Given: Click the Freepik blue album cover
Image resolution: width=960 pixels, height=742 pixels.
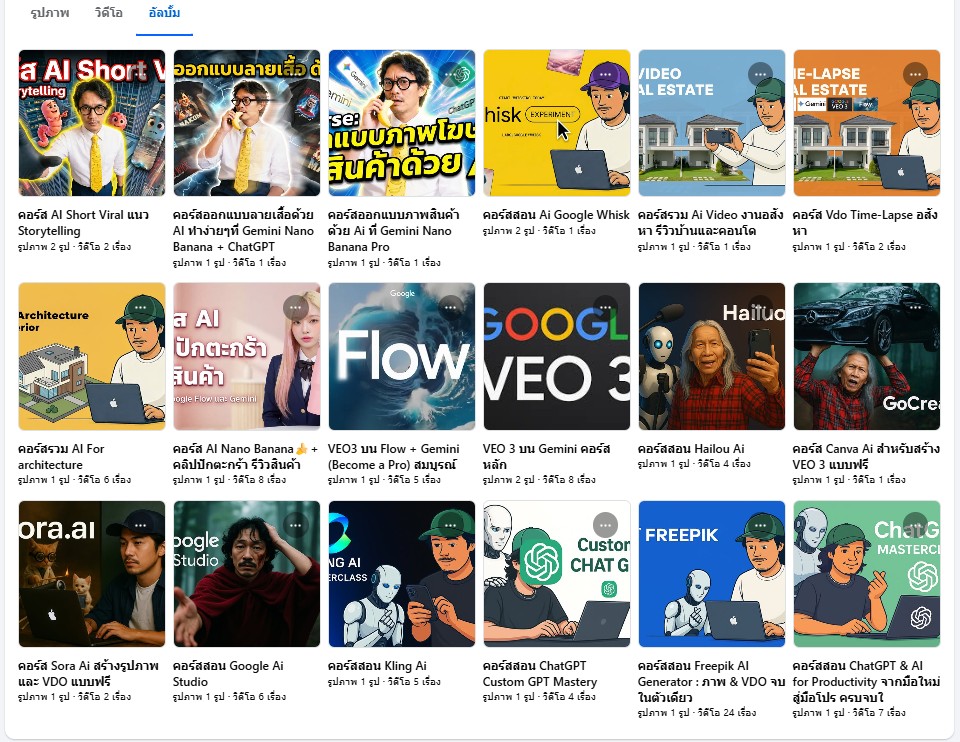Looking at the screenshot, I should [711, 574].
